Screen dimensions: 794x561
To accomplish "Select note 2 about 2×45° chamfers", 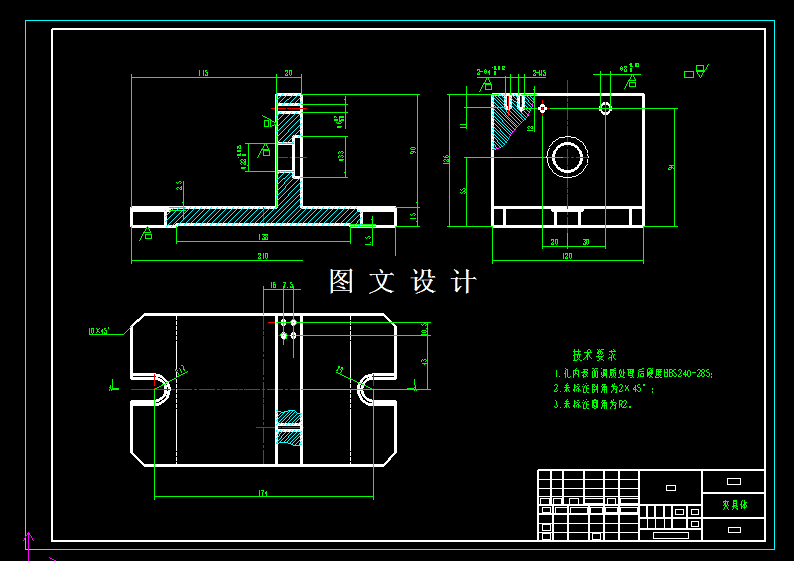I will coord(604,389).
